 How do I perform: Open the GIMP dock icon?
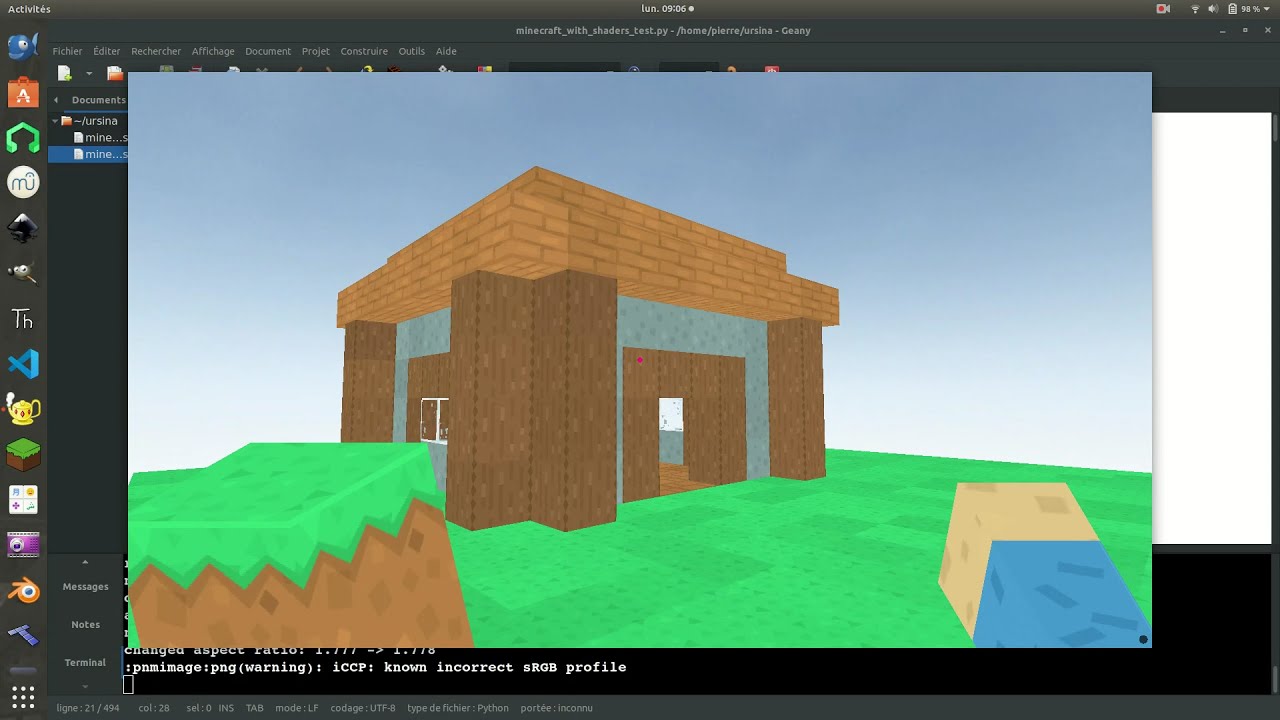[x=23, y=273]
